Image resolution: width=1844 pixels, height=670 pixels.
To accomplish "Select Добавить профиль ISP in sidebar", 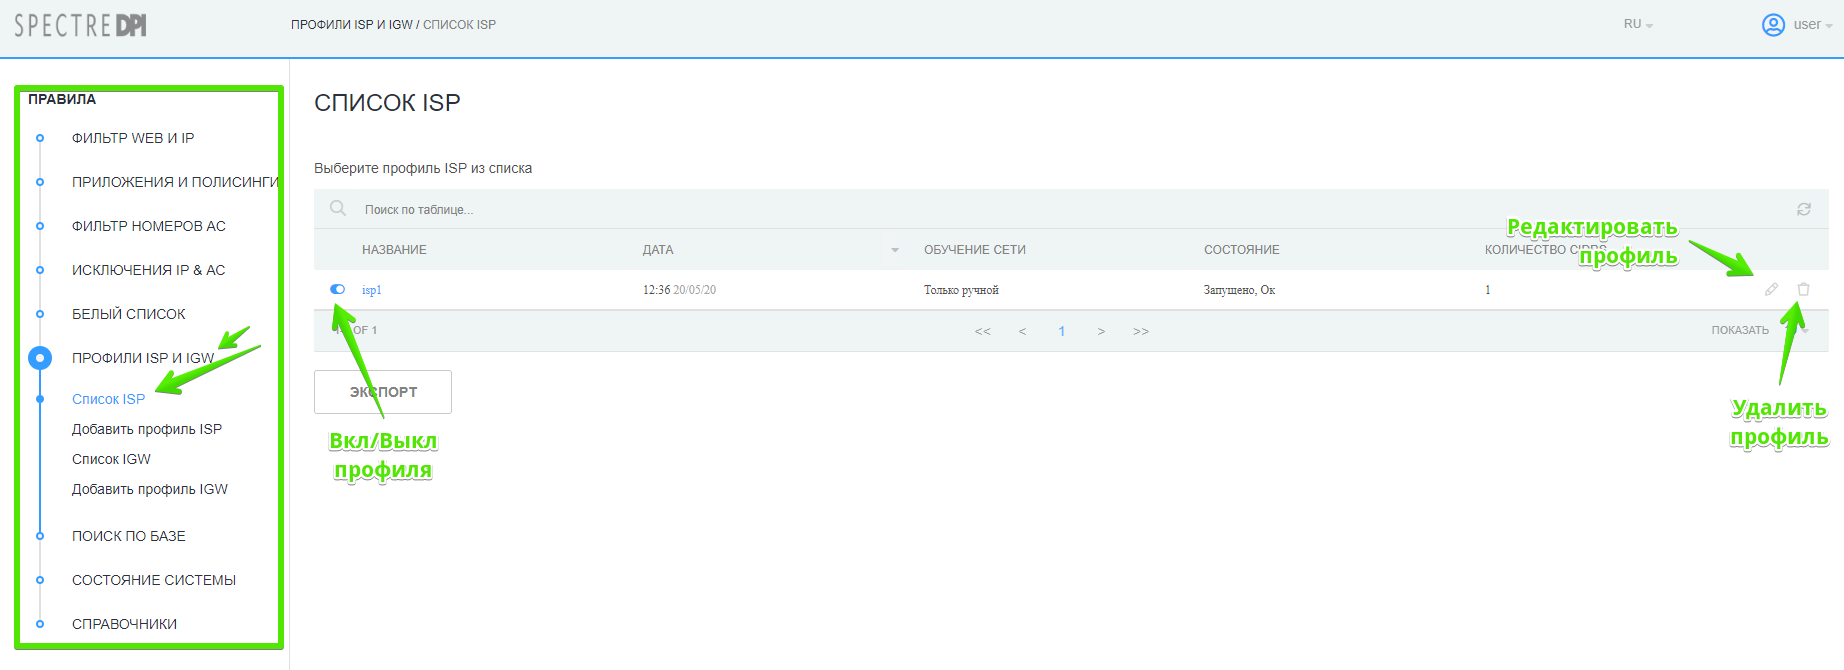I will pos(147,429).
